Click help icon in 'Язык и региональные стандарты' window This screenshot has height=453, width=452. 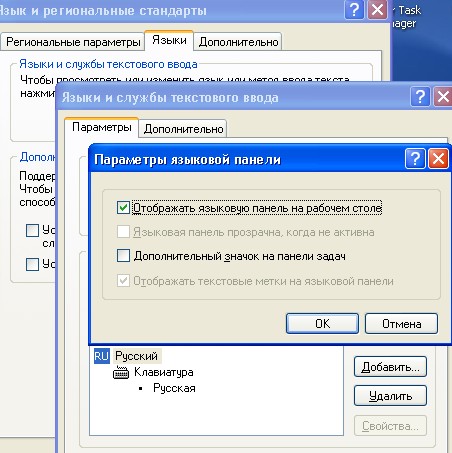(354, 10)
